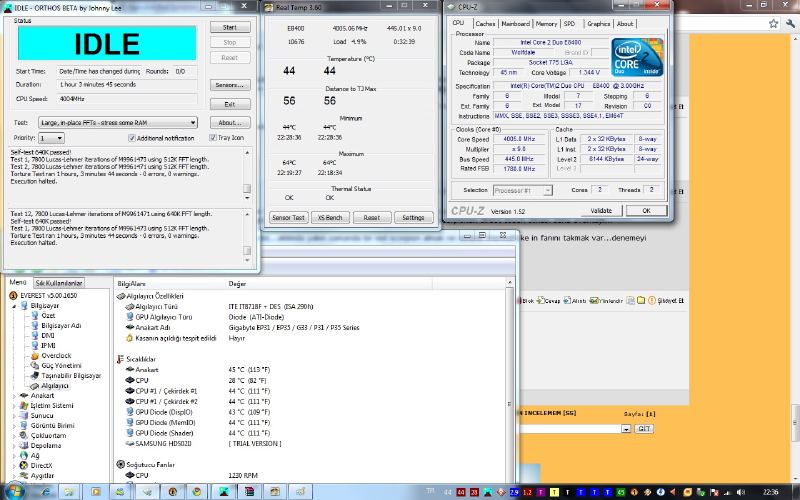Click Sensor Test button in Real Temp
This screenshot has height=500, width=800.
pos(288,217)
